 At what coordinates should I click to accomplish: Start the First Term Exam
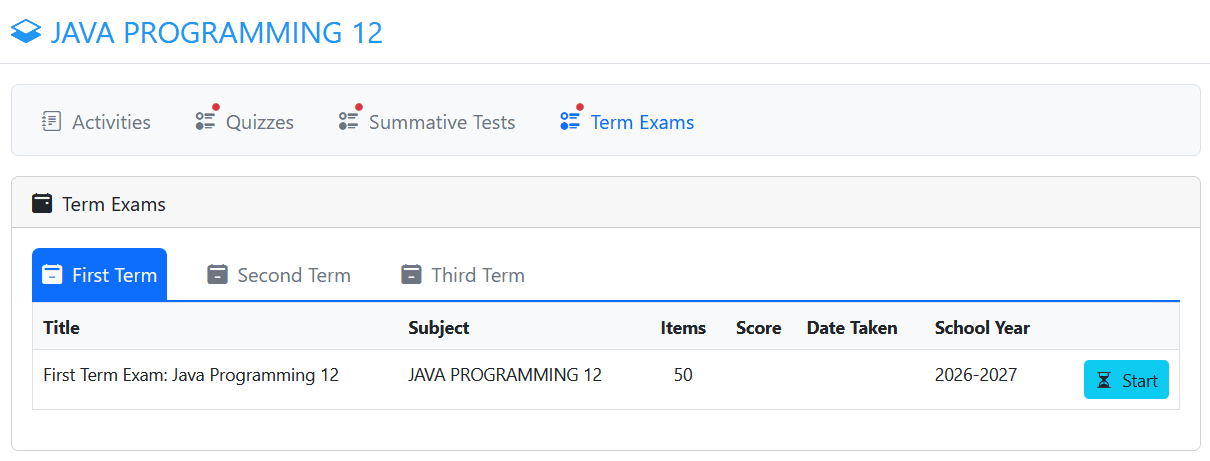coord(1126,380)
